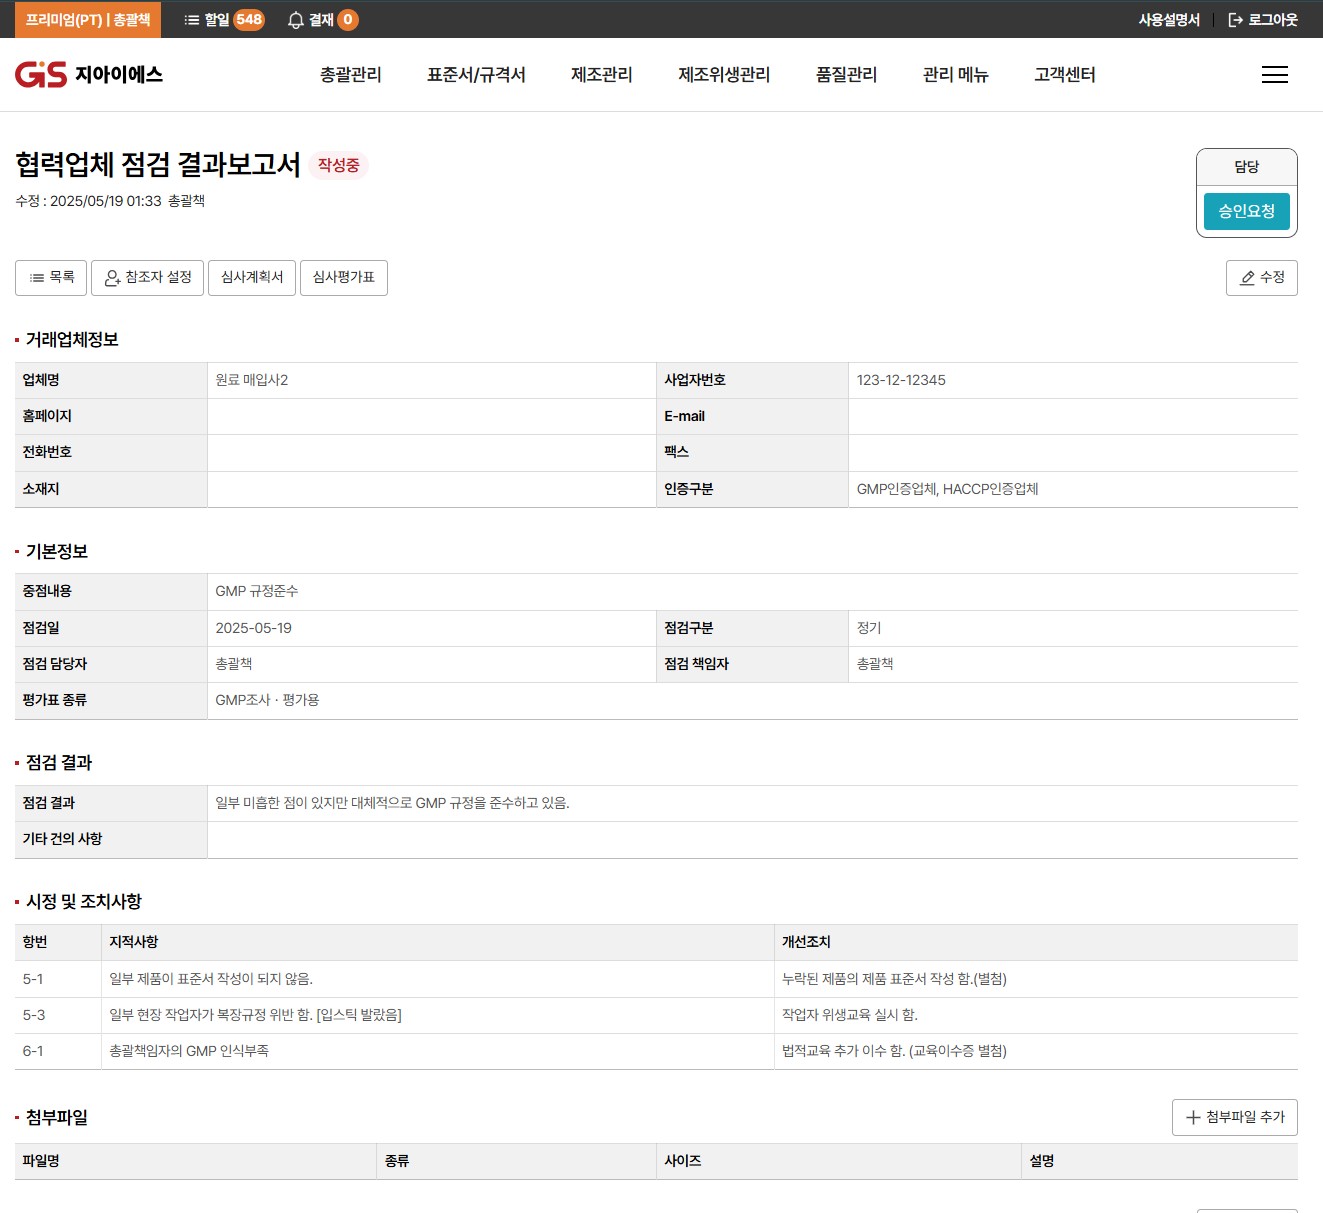The image size is (1323, 1213).
Task: Select row 5-1 item number
Action: tap(33, 979)
